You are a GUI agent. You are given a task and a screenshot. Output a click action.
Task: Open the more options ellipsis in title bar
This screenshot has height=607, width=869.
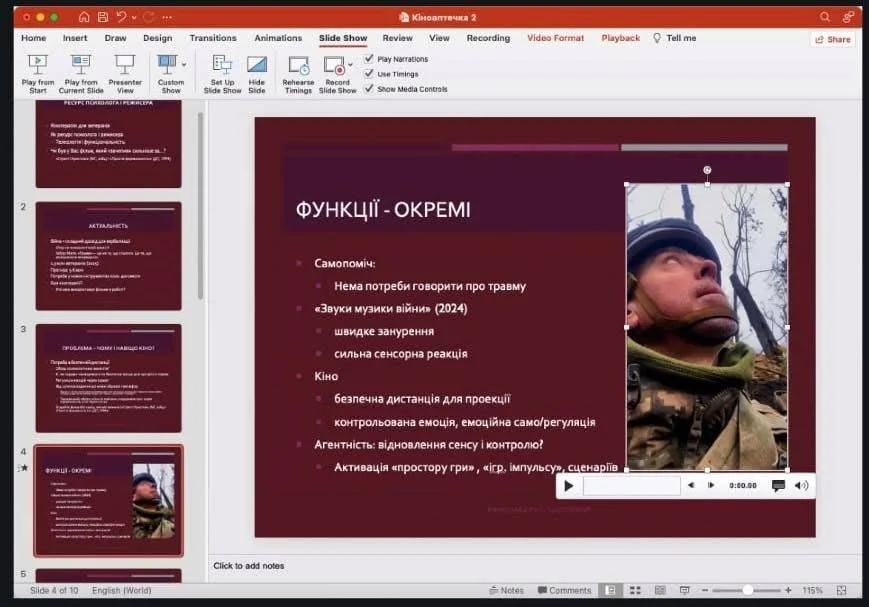[x=167, y=18]
